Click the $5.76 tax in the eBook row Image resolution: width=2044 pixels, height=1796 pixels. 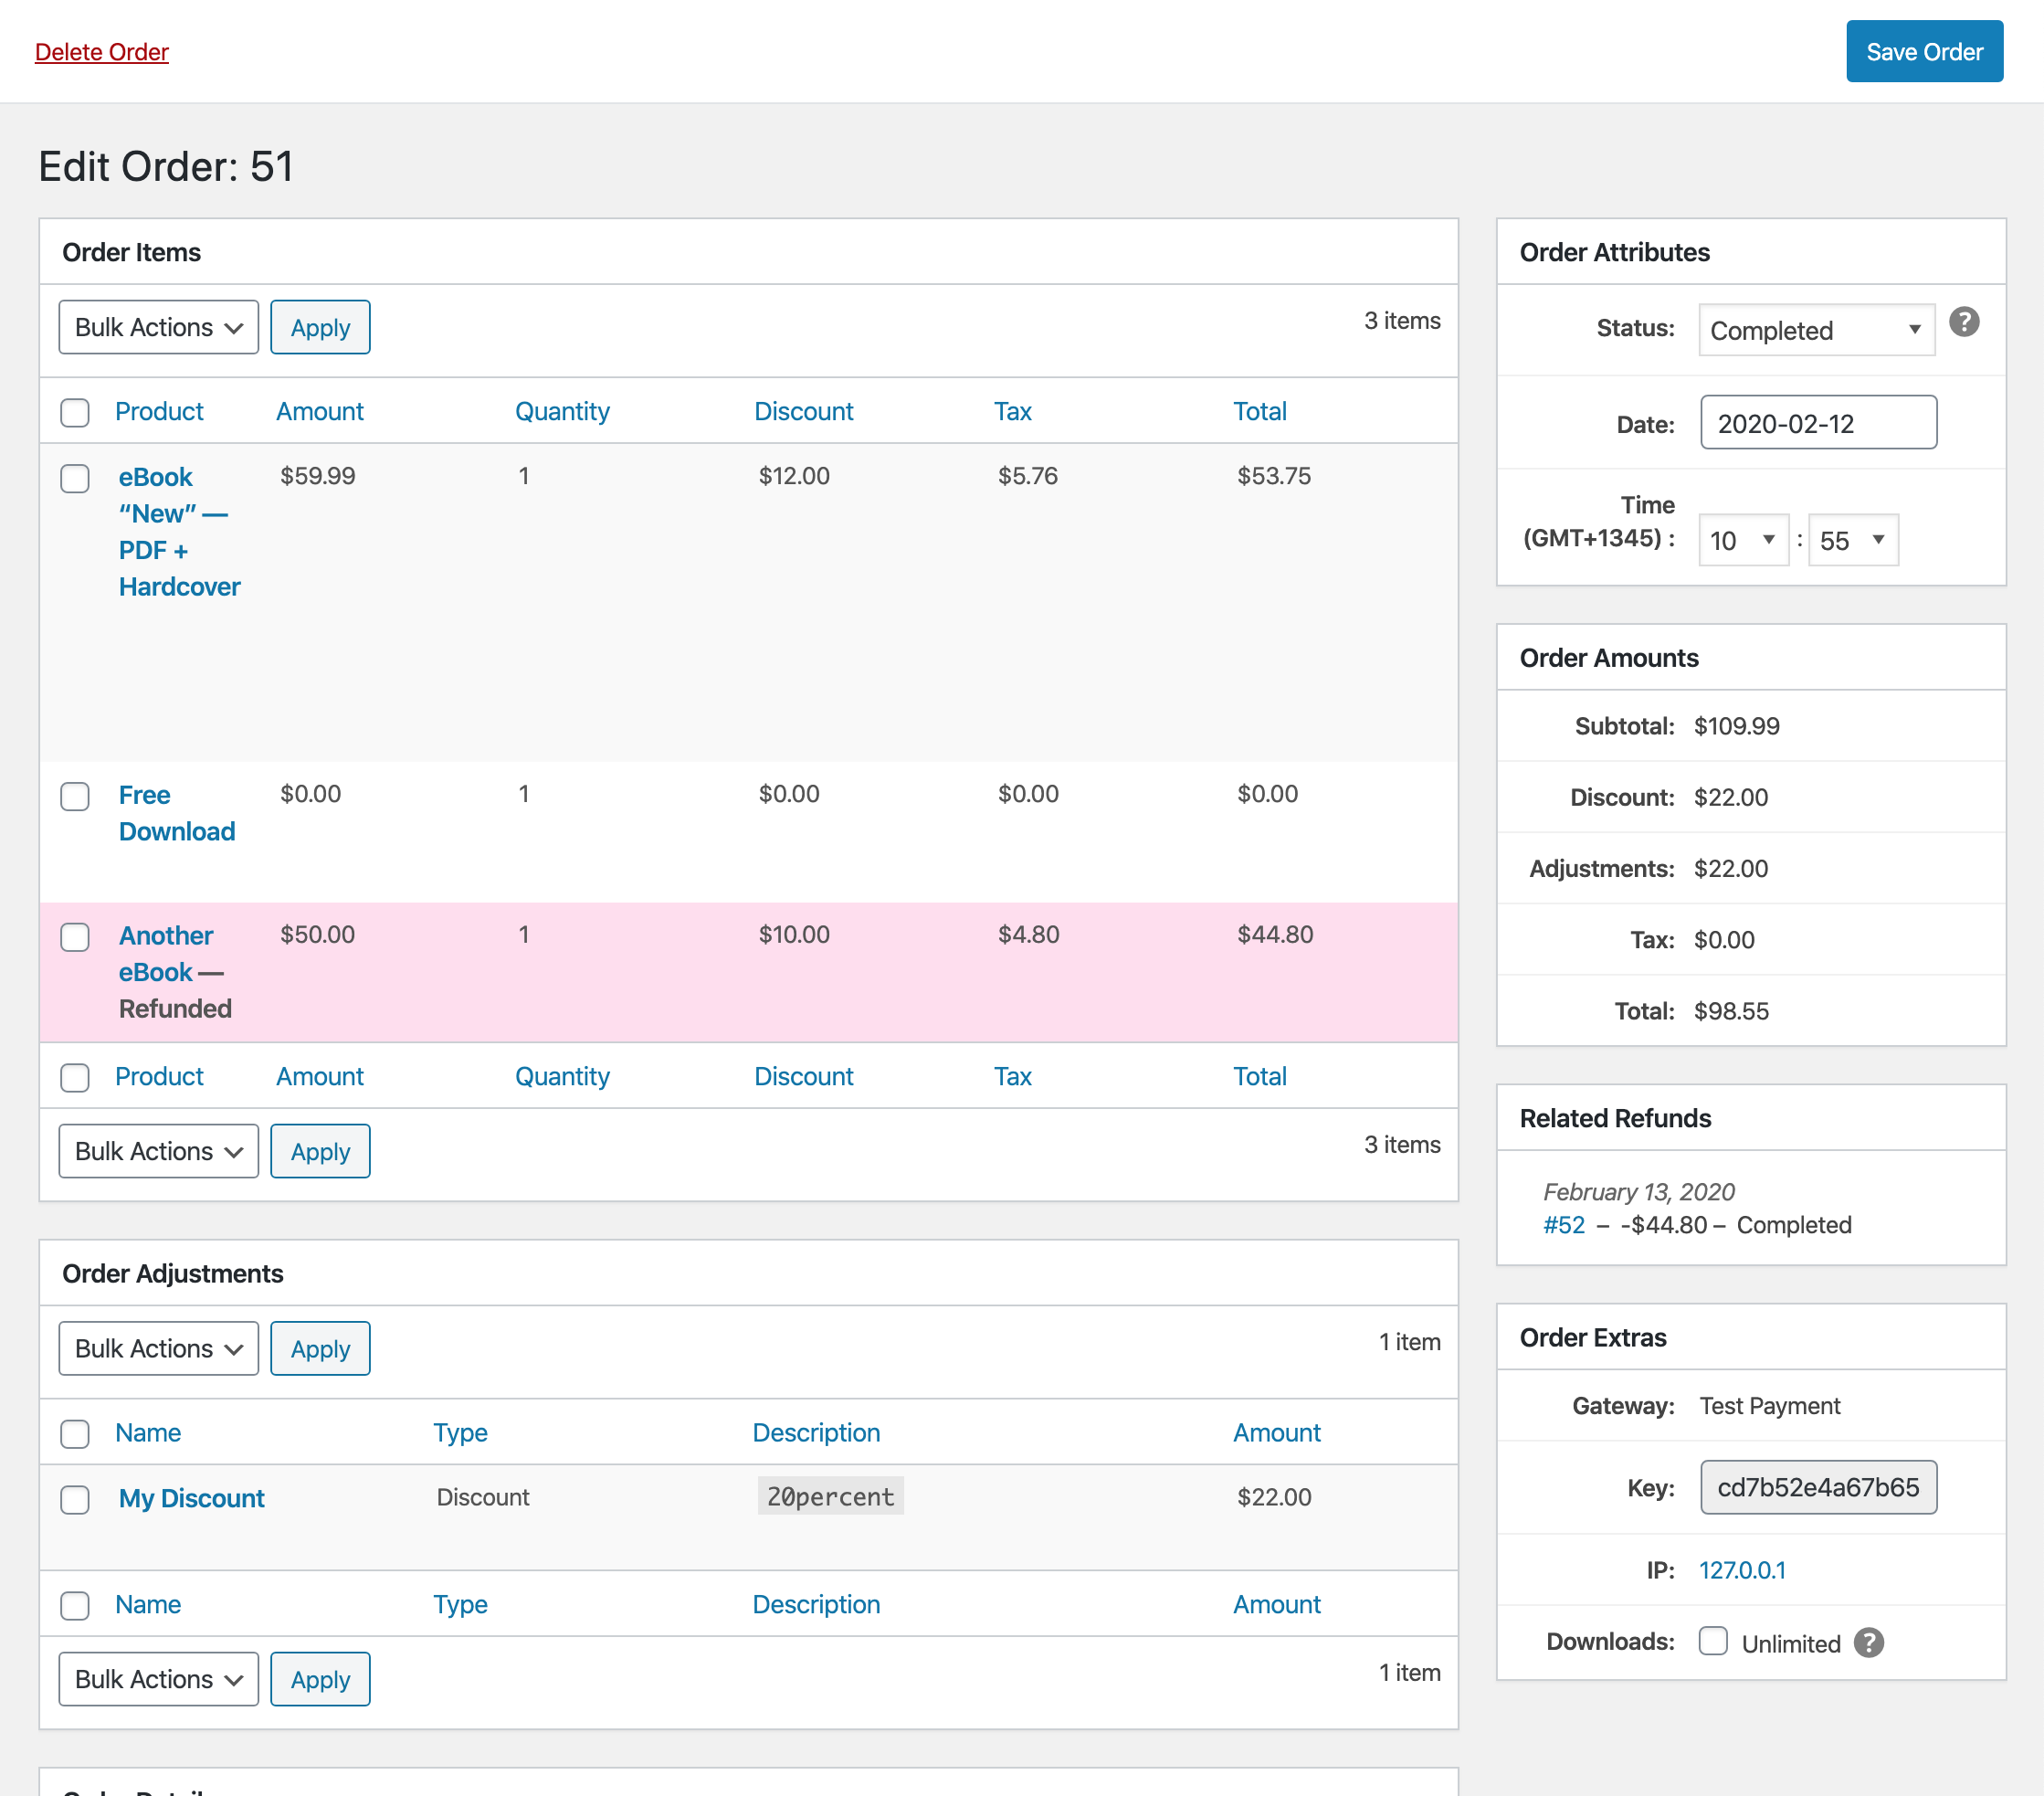coord(1028,476)
